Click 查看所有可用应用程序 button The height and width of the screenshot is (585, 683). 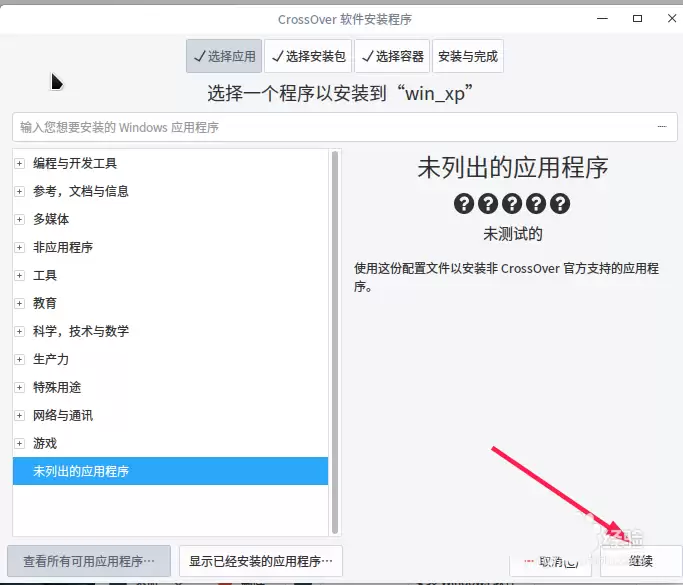tap(89, 561)
